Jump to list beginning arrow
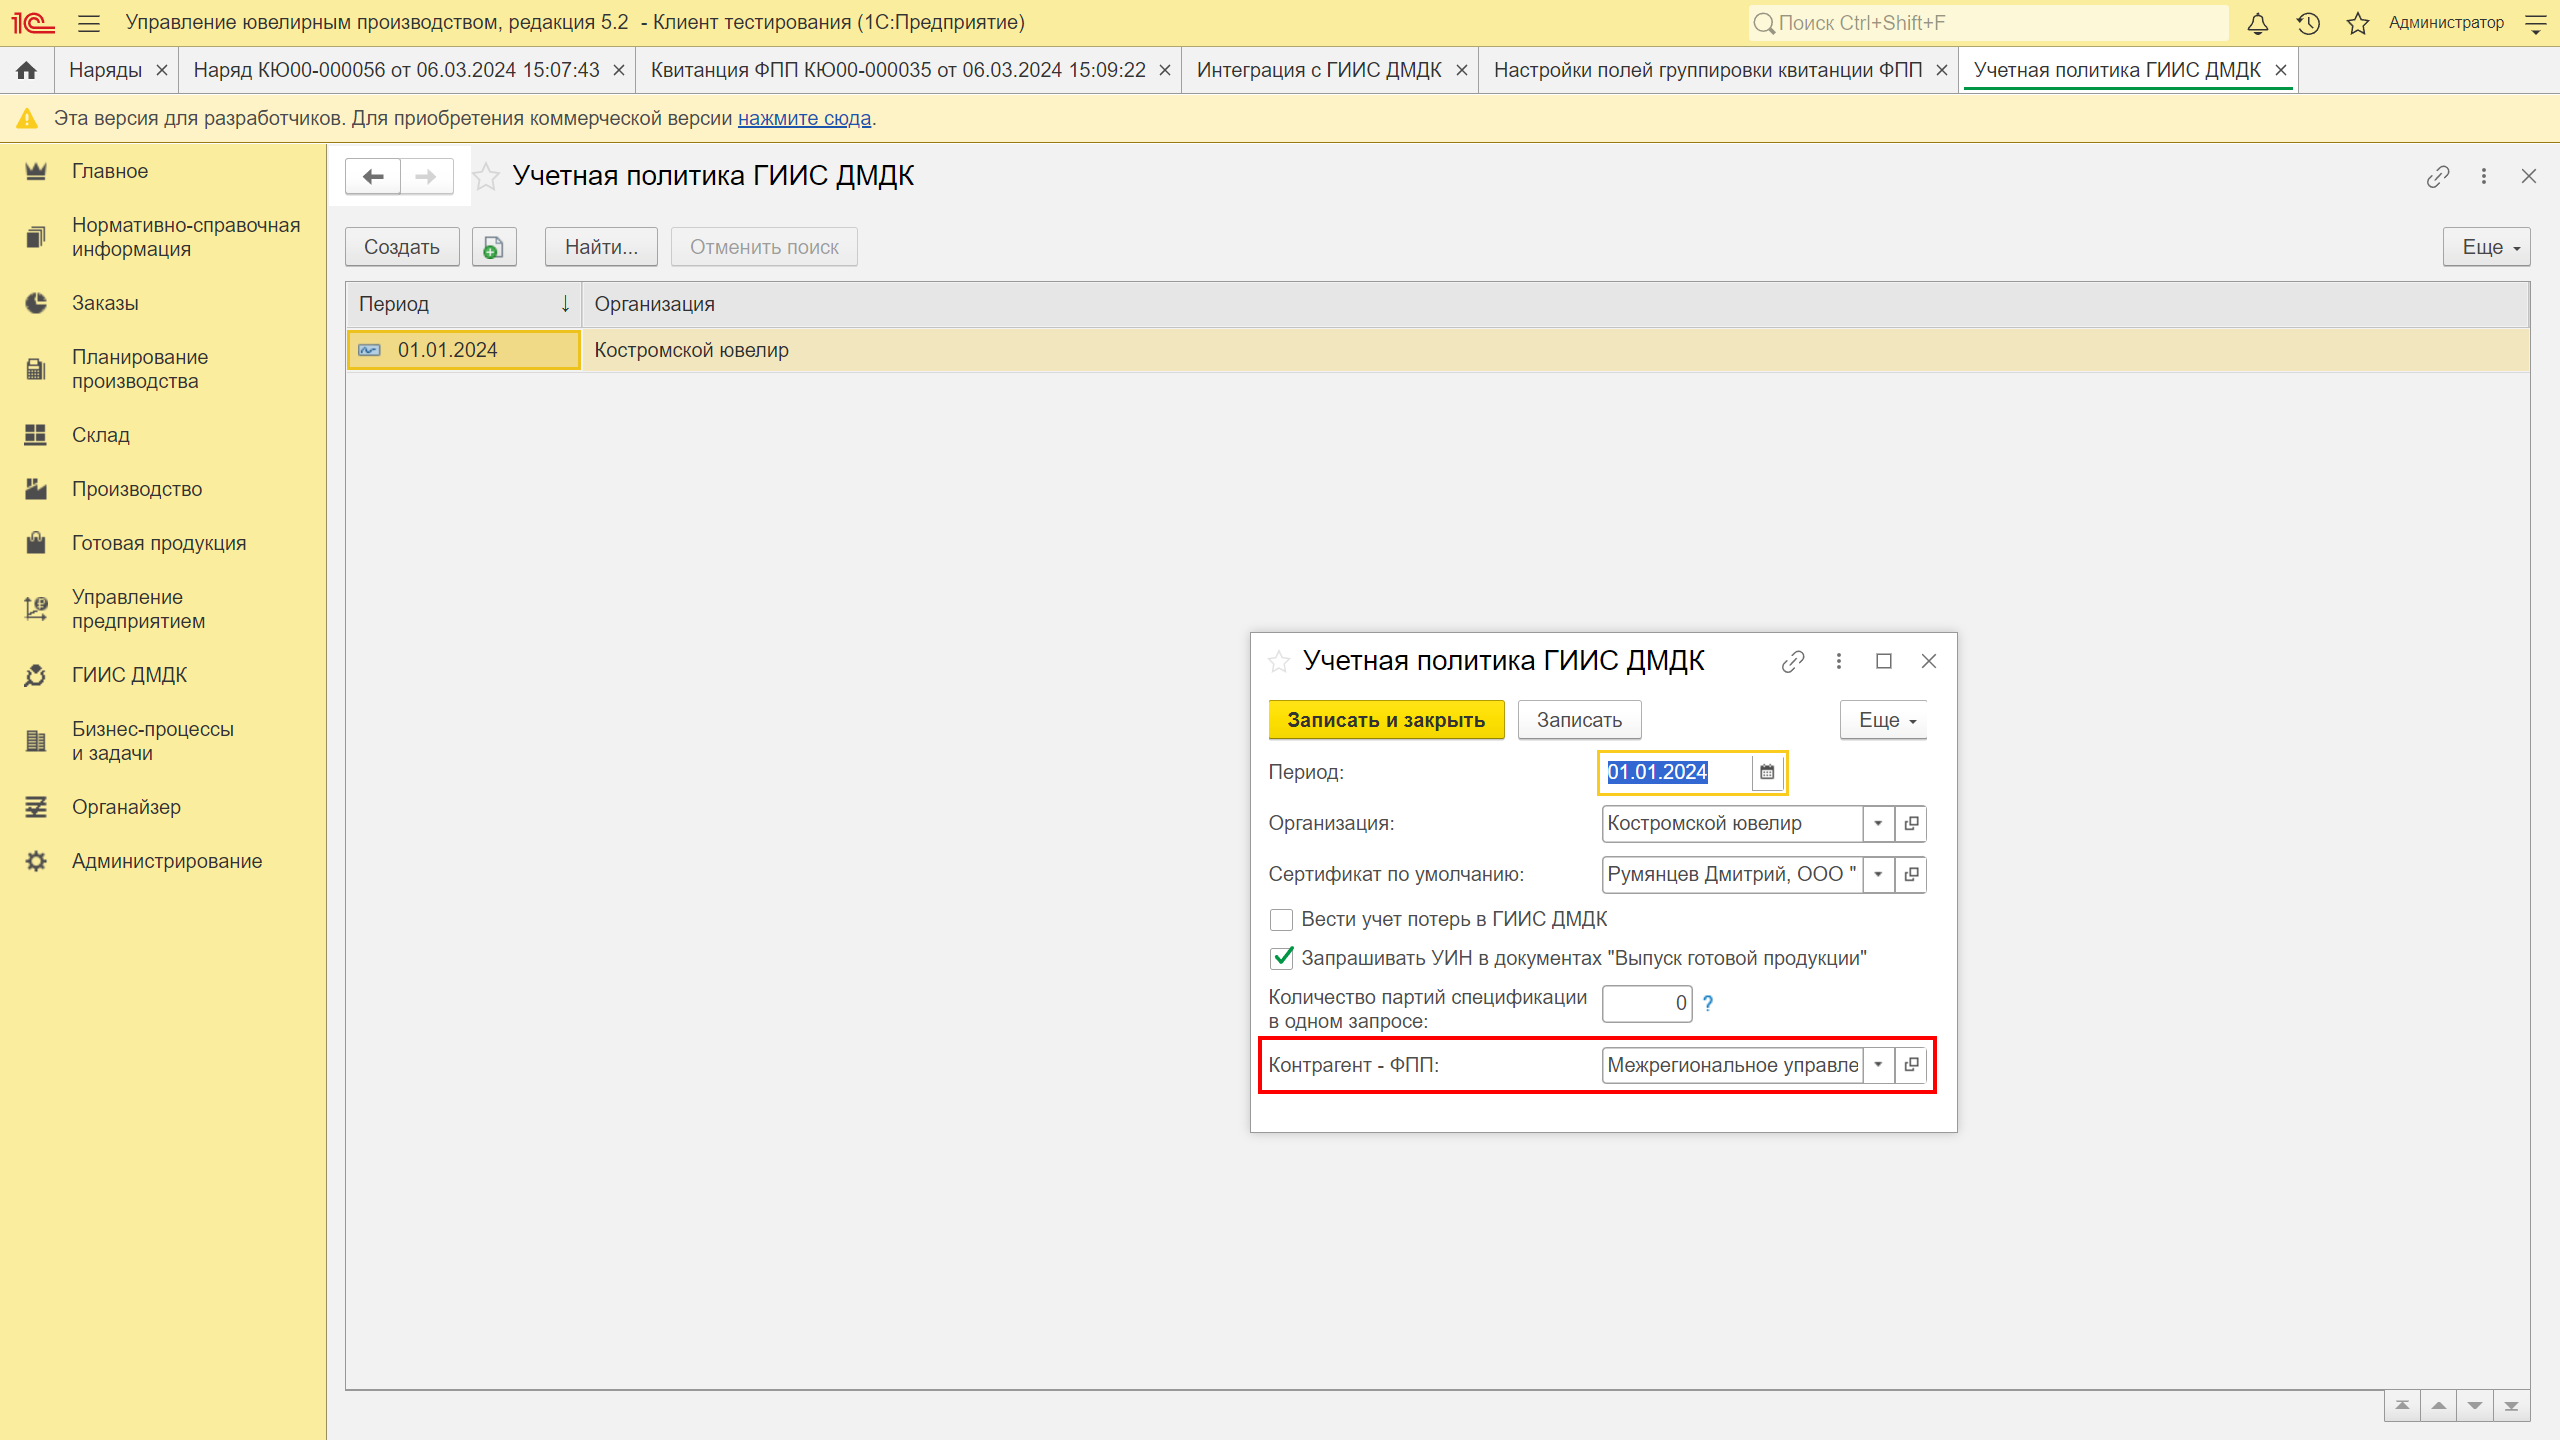2560x1440 pixels. pyautogui.click(x=2402, y=1406)
